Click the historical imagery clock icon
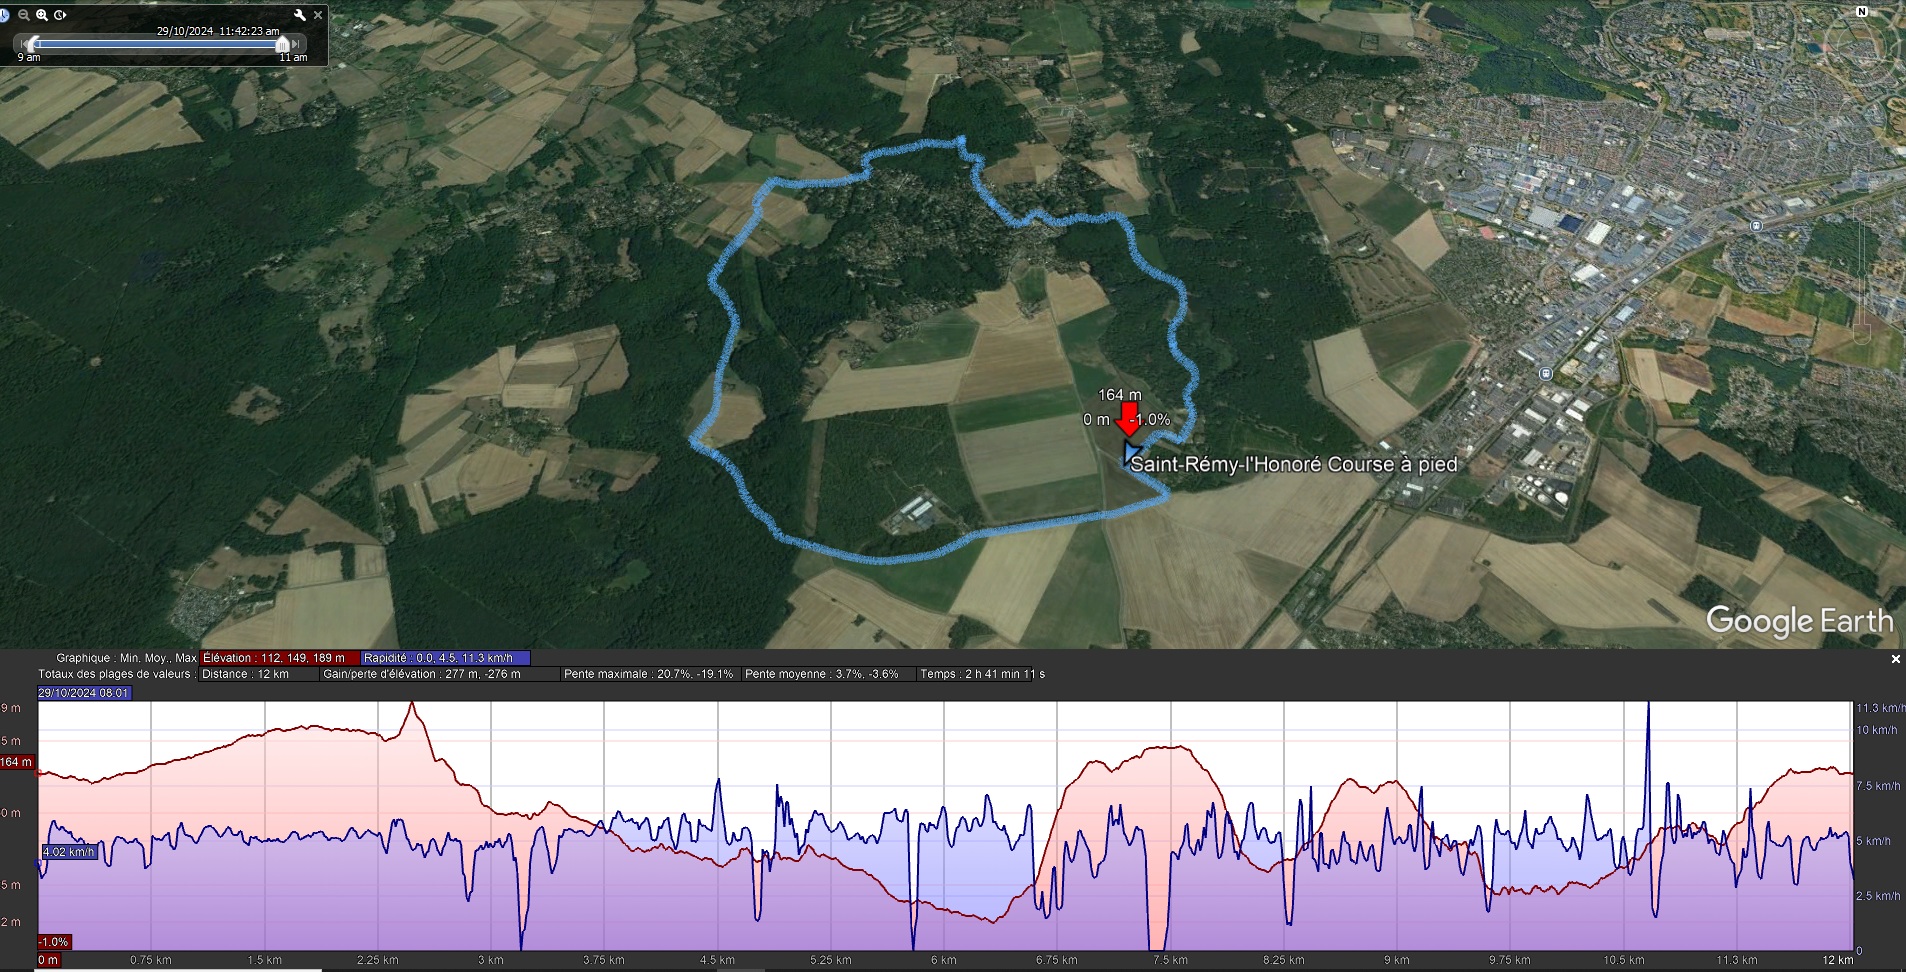The height and width of the screenshot is (972, 1906). pos(4,15)
